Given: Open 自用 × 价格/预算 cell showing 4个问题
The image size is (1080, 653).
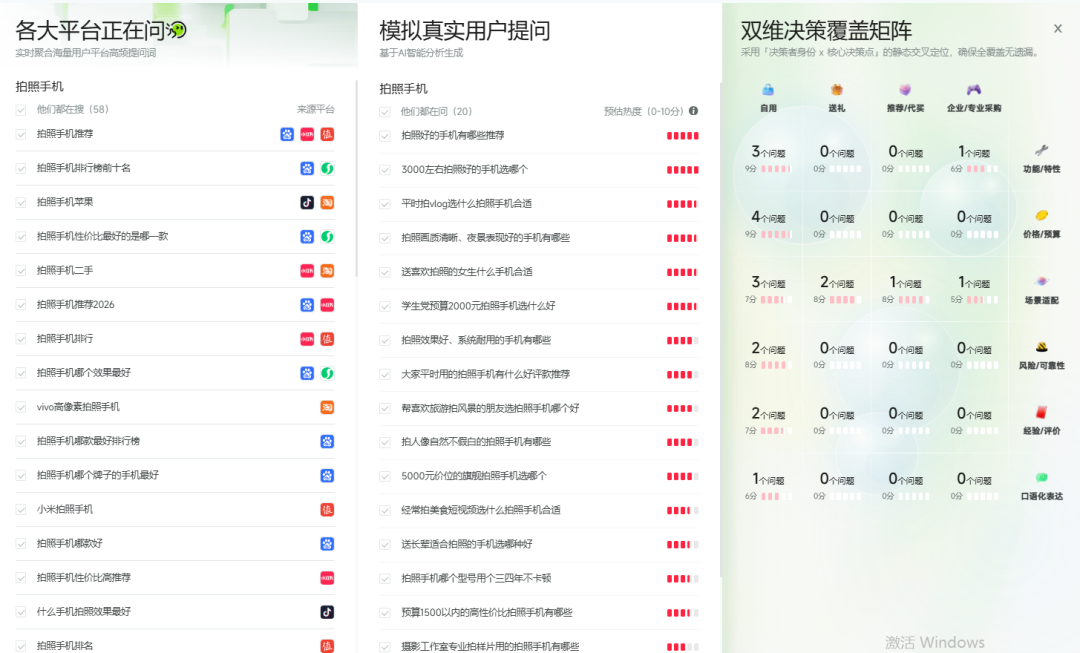Looking at the screenshot, I should click(x=768, y=225).
